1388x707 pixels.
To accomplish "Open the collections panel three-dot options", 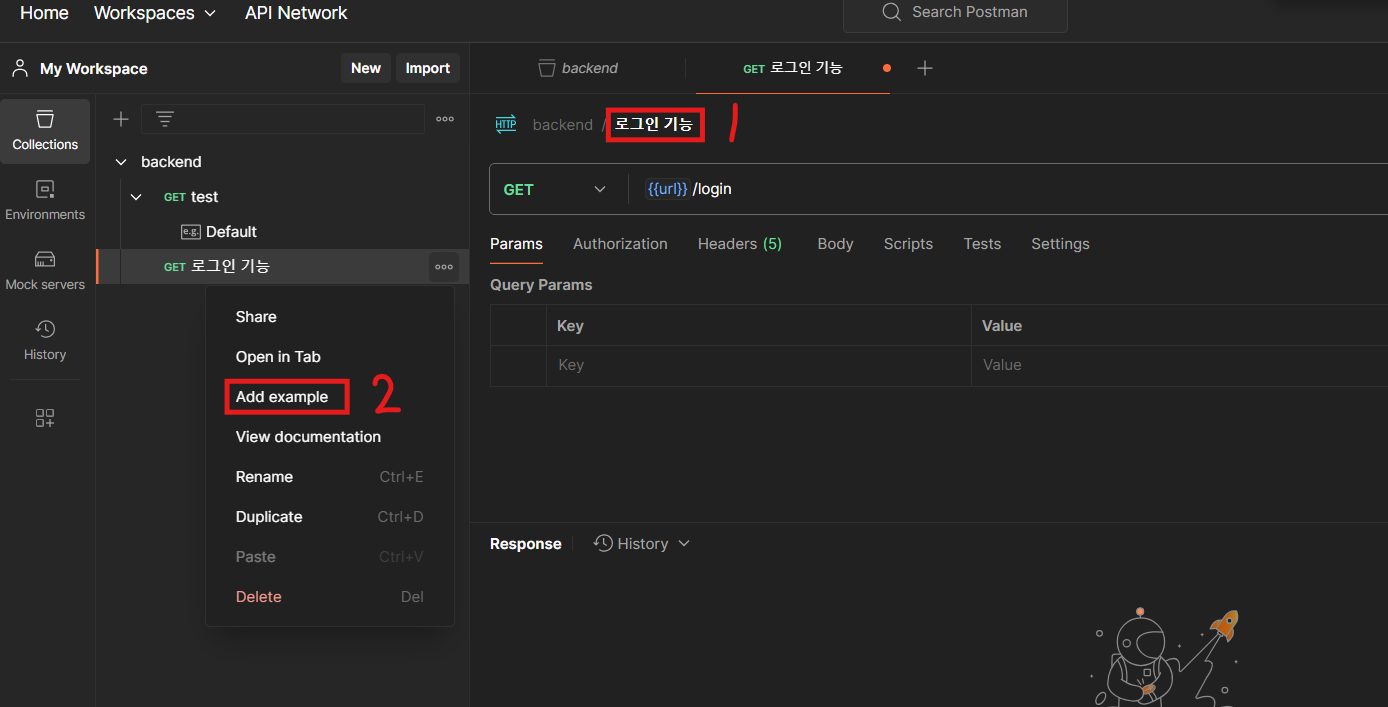I will tap(445, 119).
